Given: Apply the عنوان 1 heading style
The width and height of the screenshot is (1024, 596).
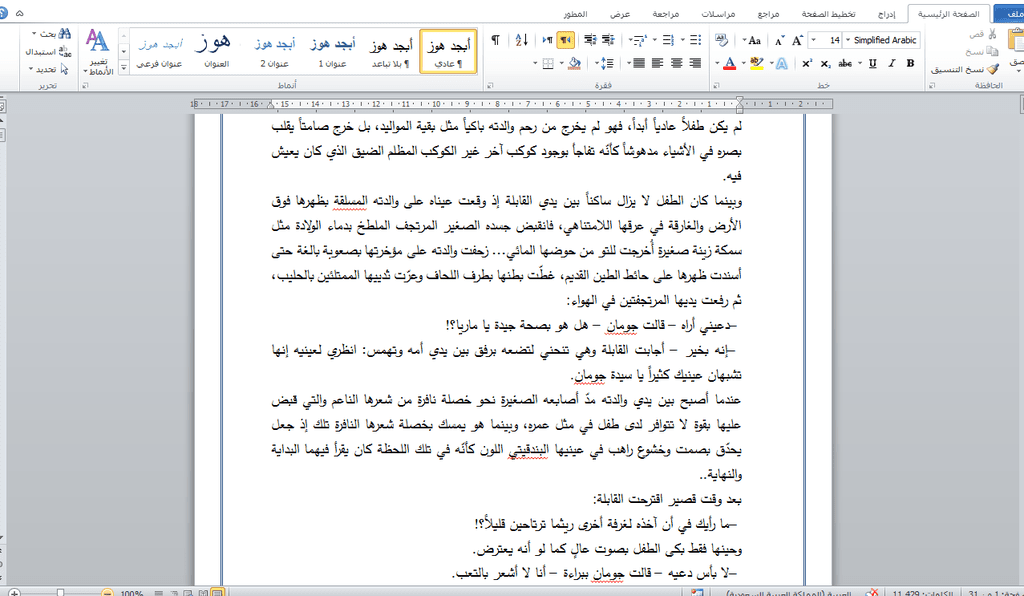Looking at the screenshot, I should point(331,52).
